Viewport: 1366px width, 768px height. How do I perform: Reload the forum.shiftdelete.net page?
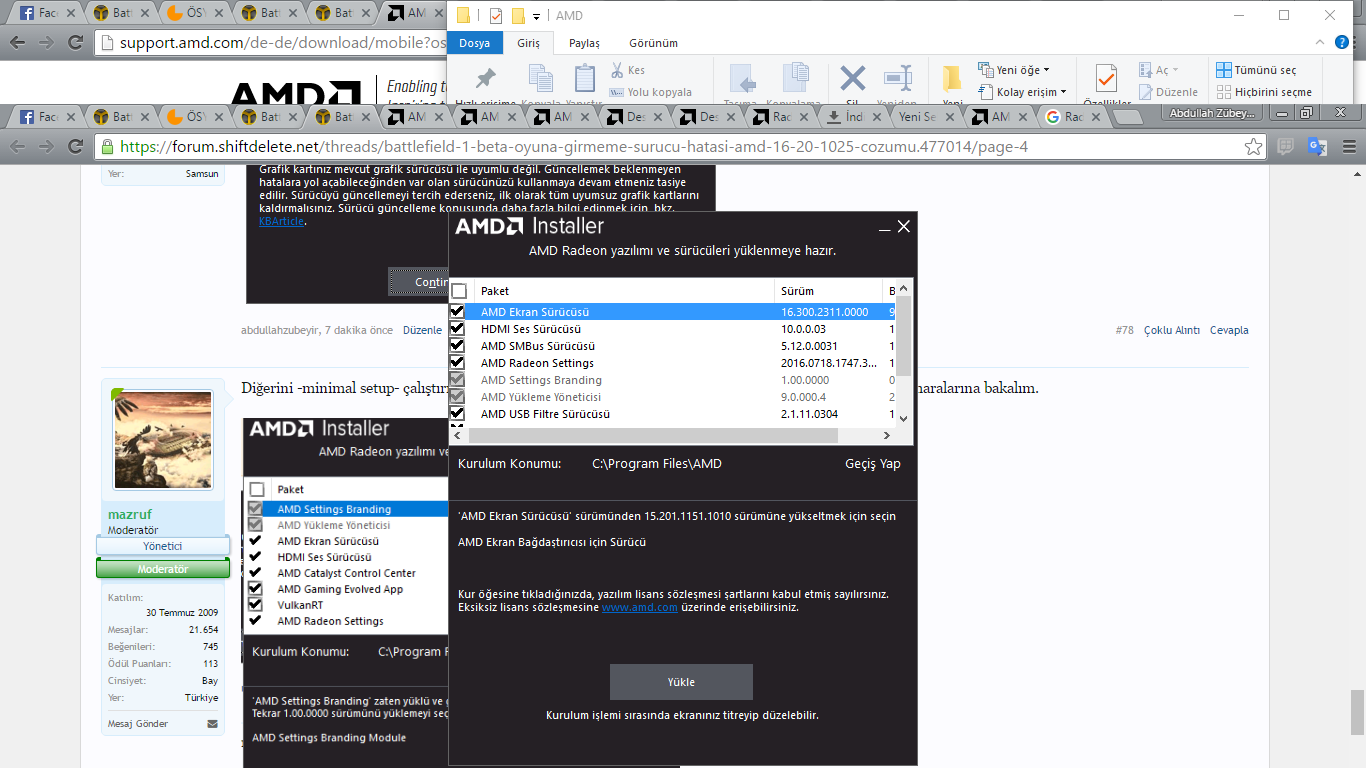click(x=75, y=147)
